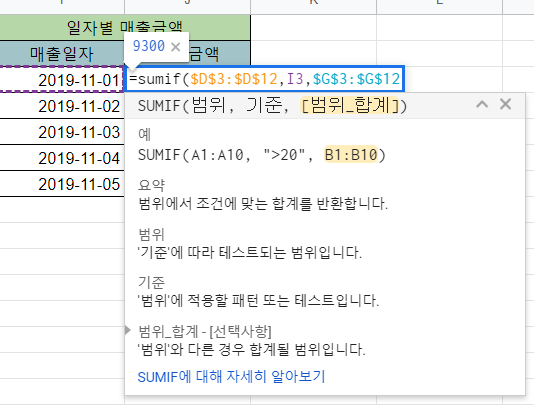
Task: Click the $D$3:$D$12 range reference in formula
Action: click(x=234, y=79)
